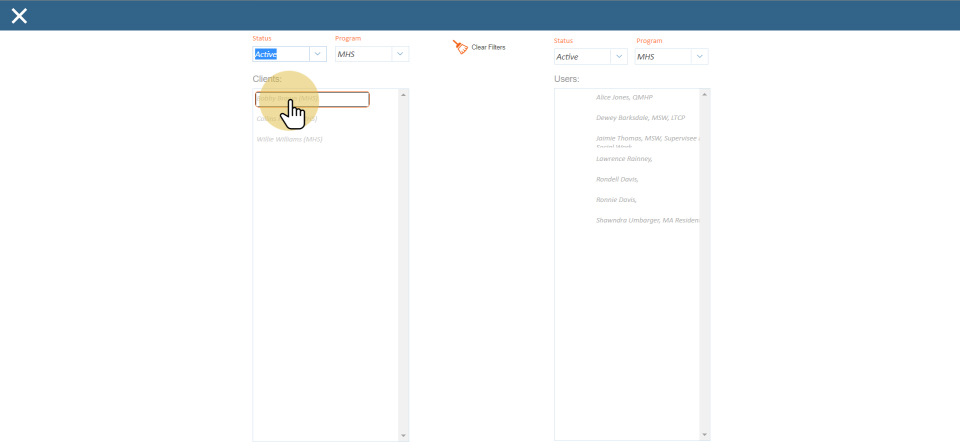
Task: Click the Clear Filters text button
Action: (x=488, y=47)
